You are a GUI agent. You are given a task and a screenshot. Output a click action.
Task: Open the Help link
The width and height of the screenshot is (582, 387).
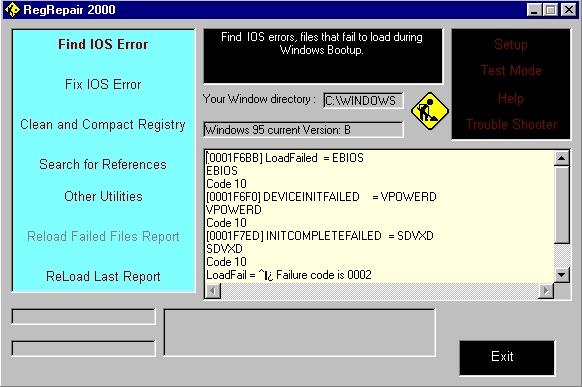pos(511,98)
